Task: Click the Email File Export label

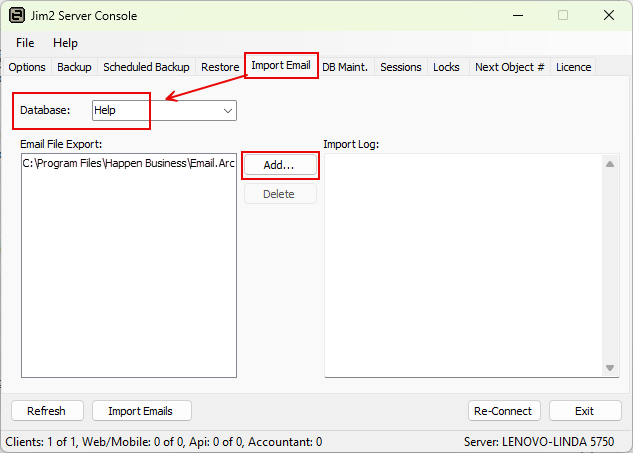Action: [61, 145]
